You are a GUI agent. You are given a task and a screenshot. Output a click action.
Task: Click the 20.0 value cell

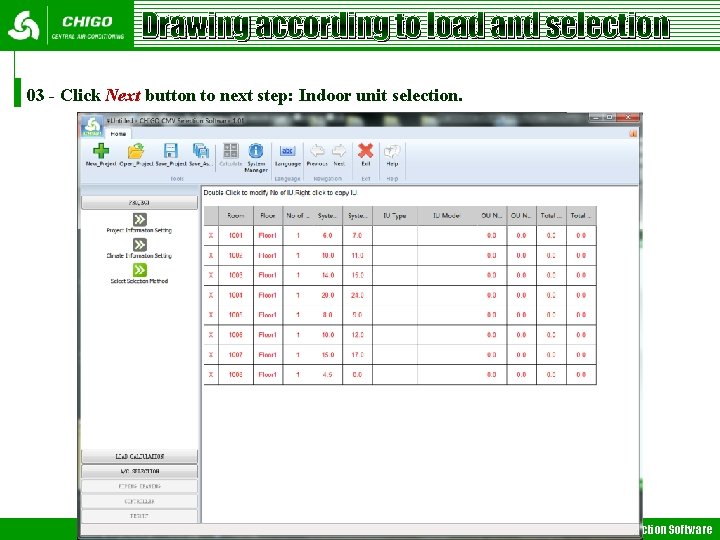pyautogui.click(x=327, y=295)
